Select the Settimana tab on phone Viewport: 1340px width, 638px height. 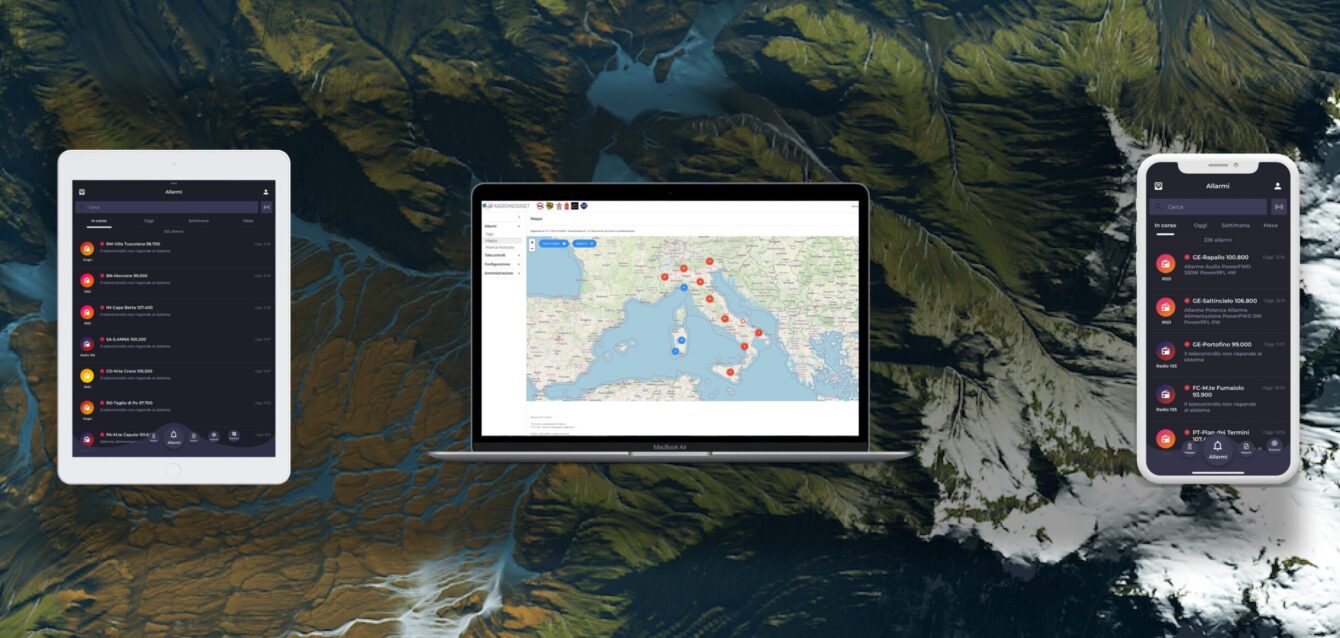tap(1235, 226)
